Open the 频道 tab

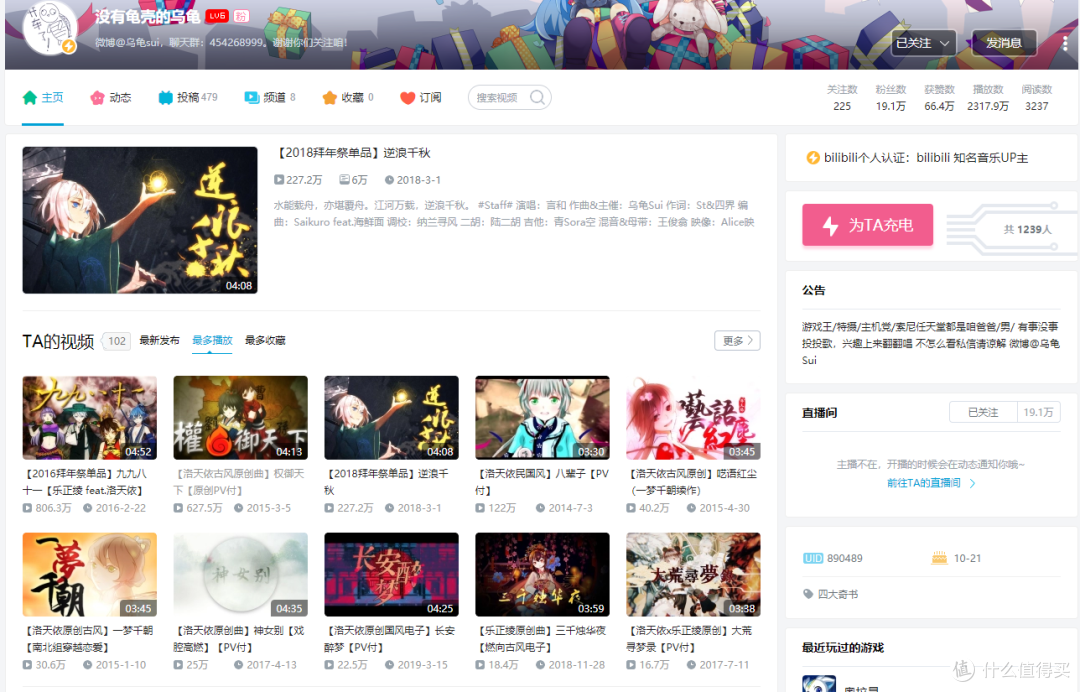click(270, 98)
